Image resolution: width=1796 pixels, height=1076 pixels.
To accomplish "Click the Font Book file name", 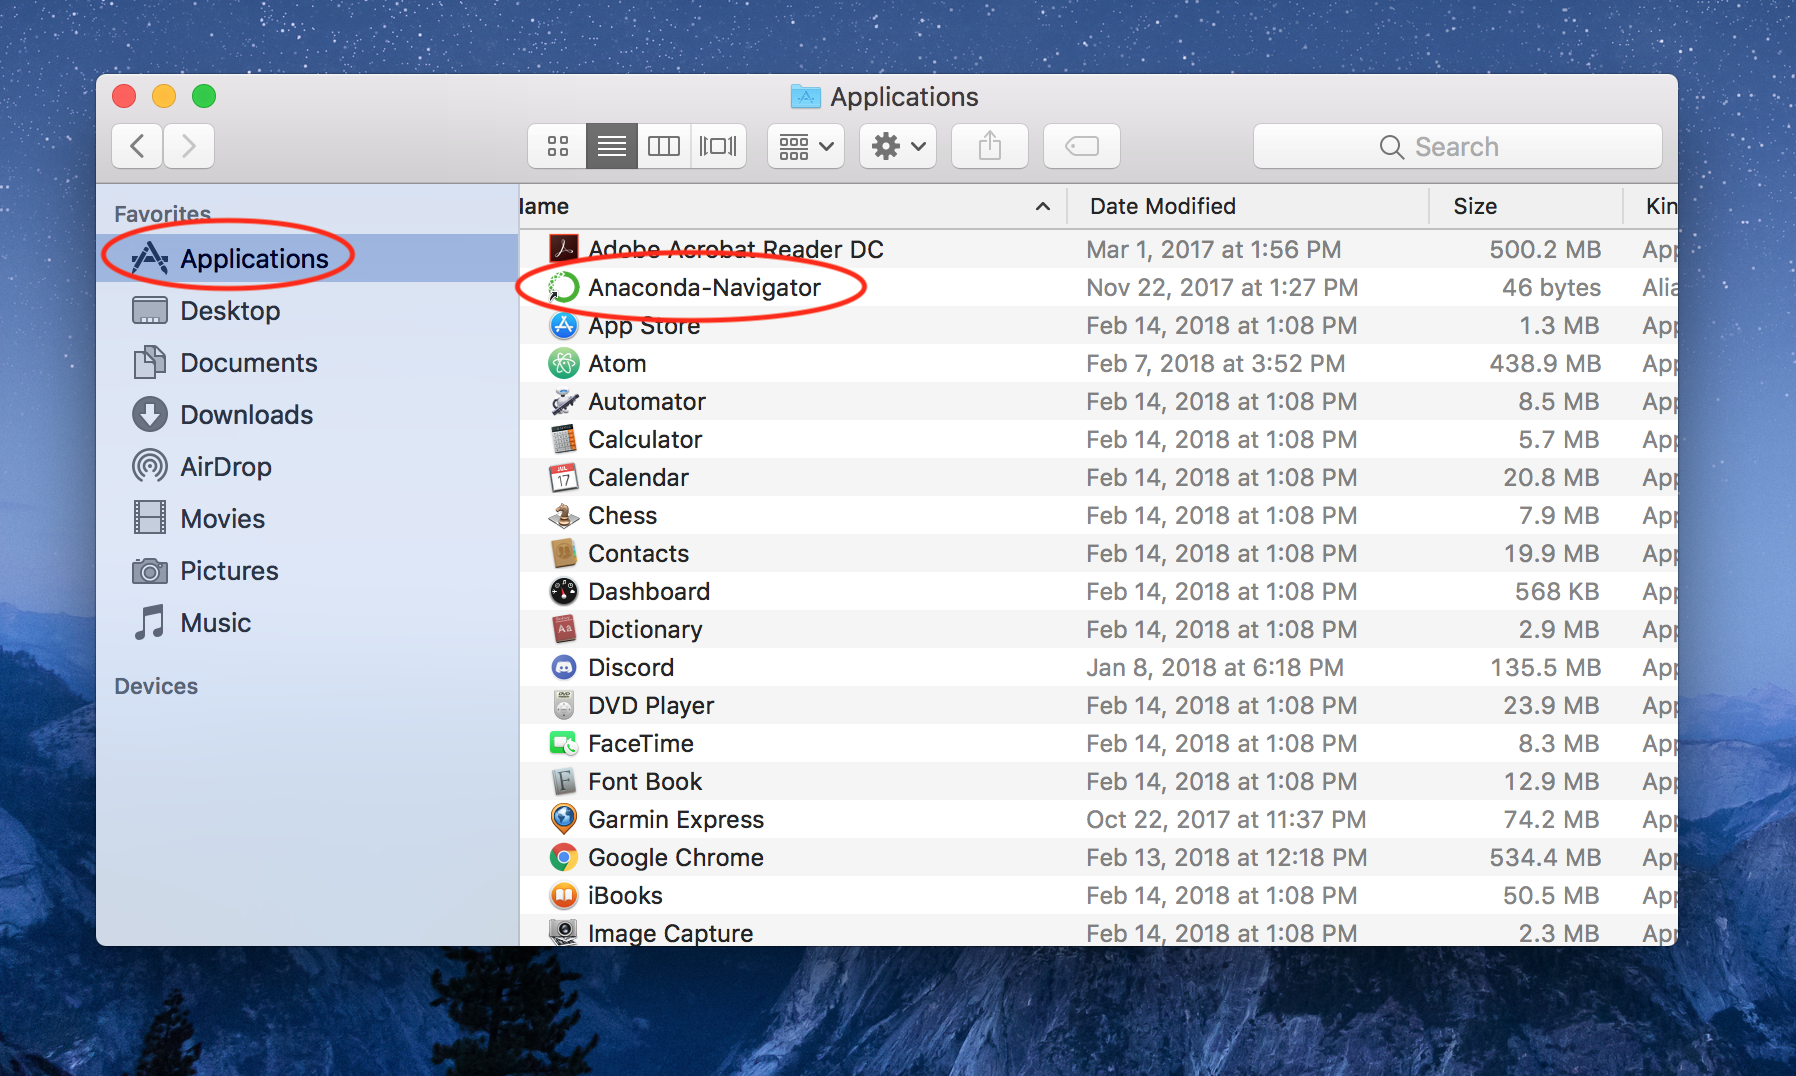I will click(x=645, y=782).
